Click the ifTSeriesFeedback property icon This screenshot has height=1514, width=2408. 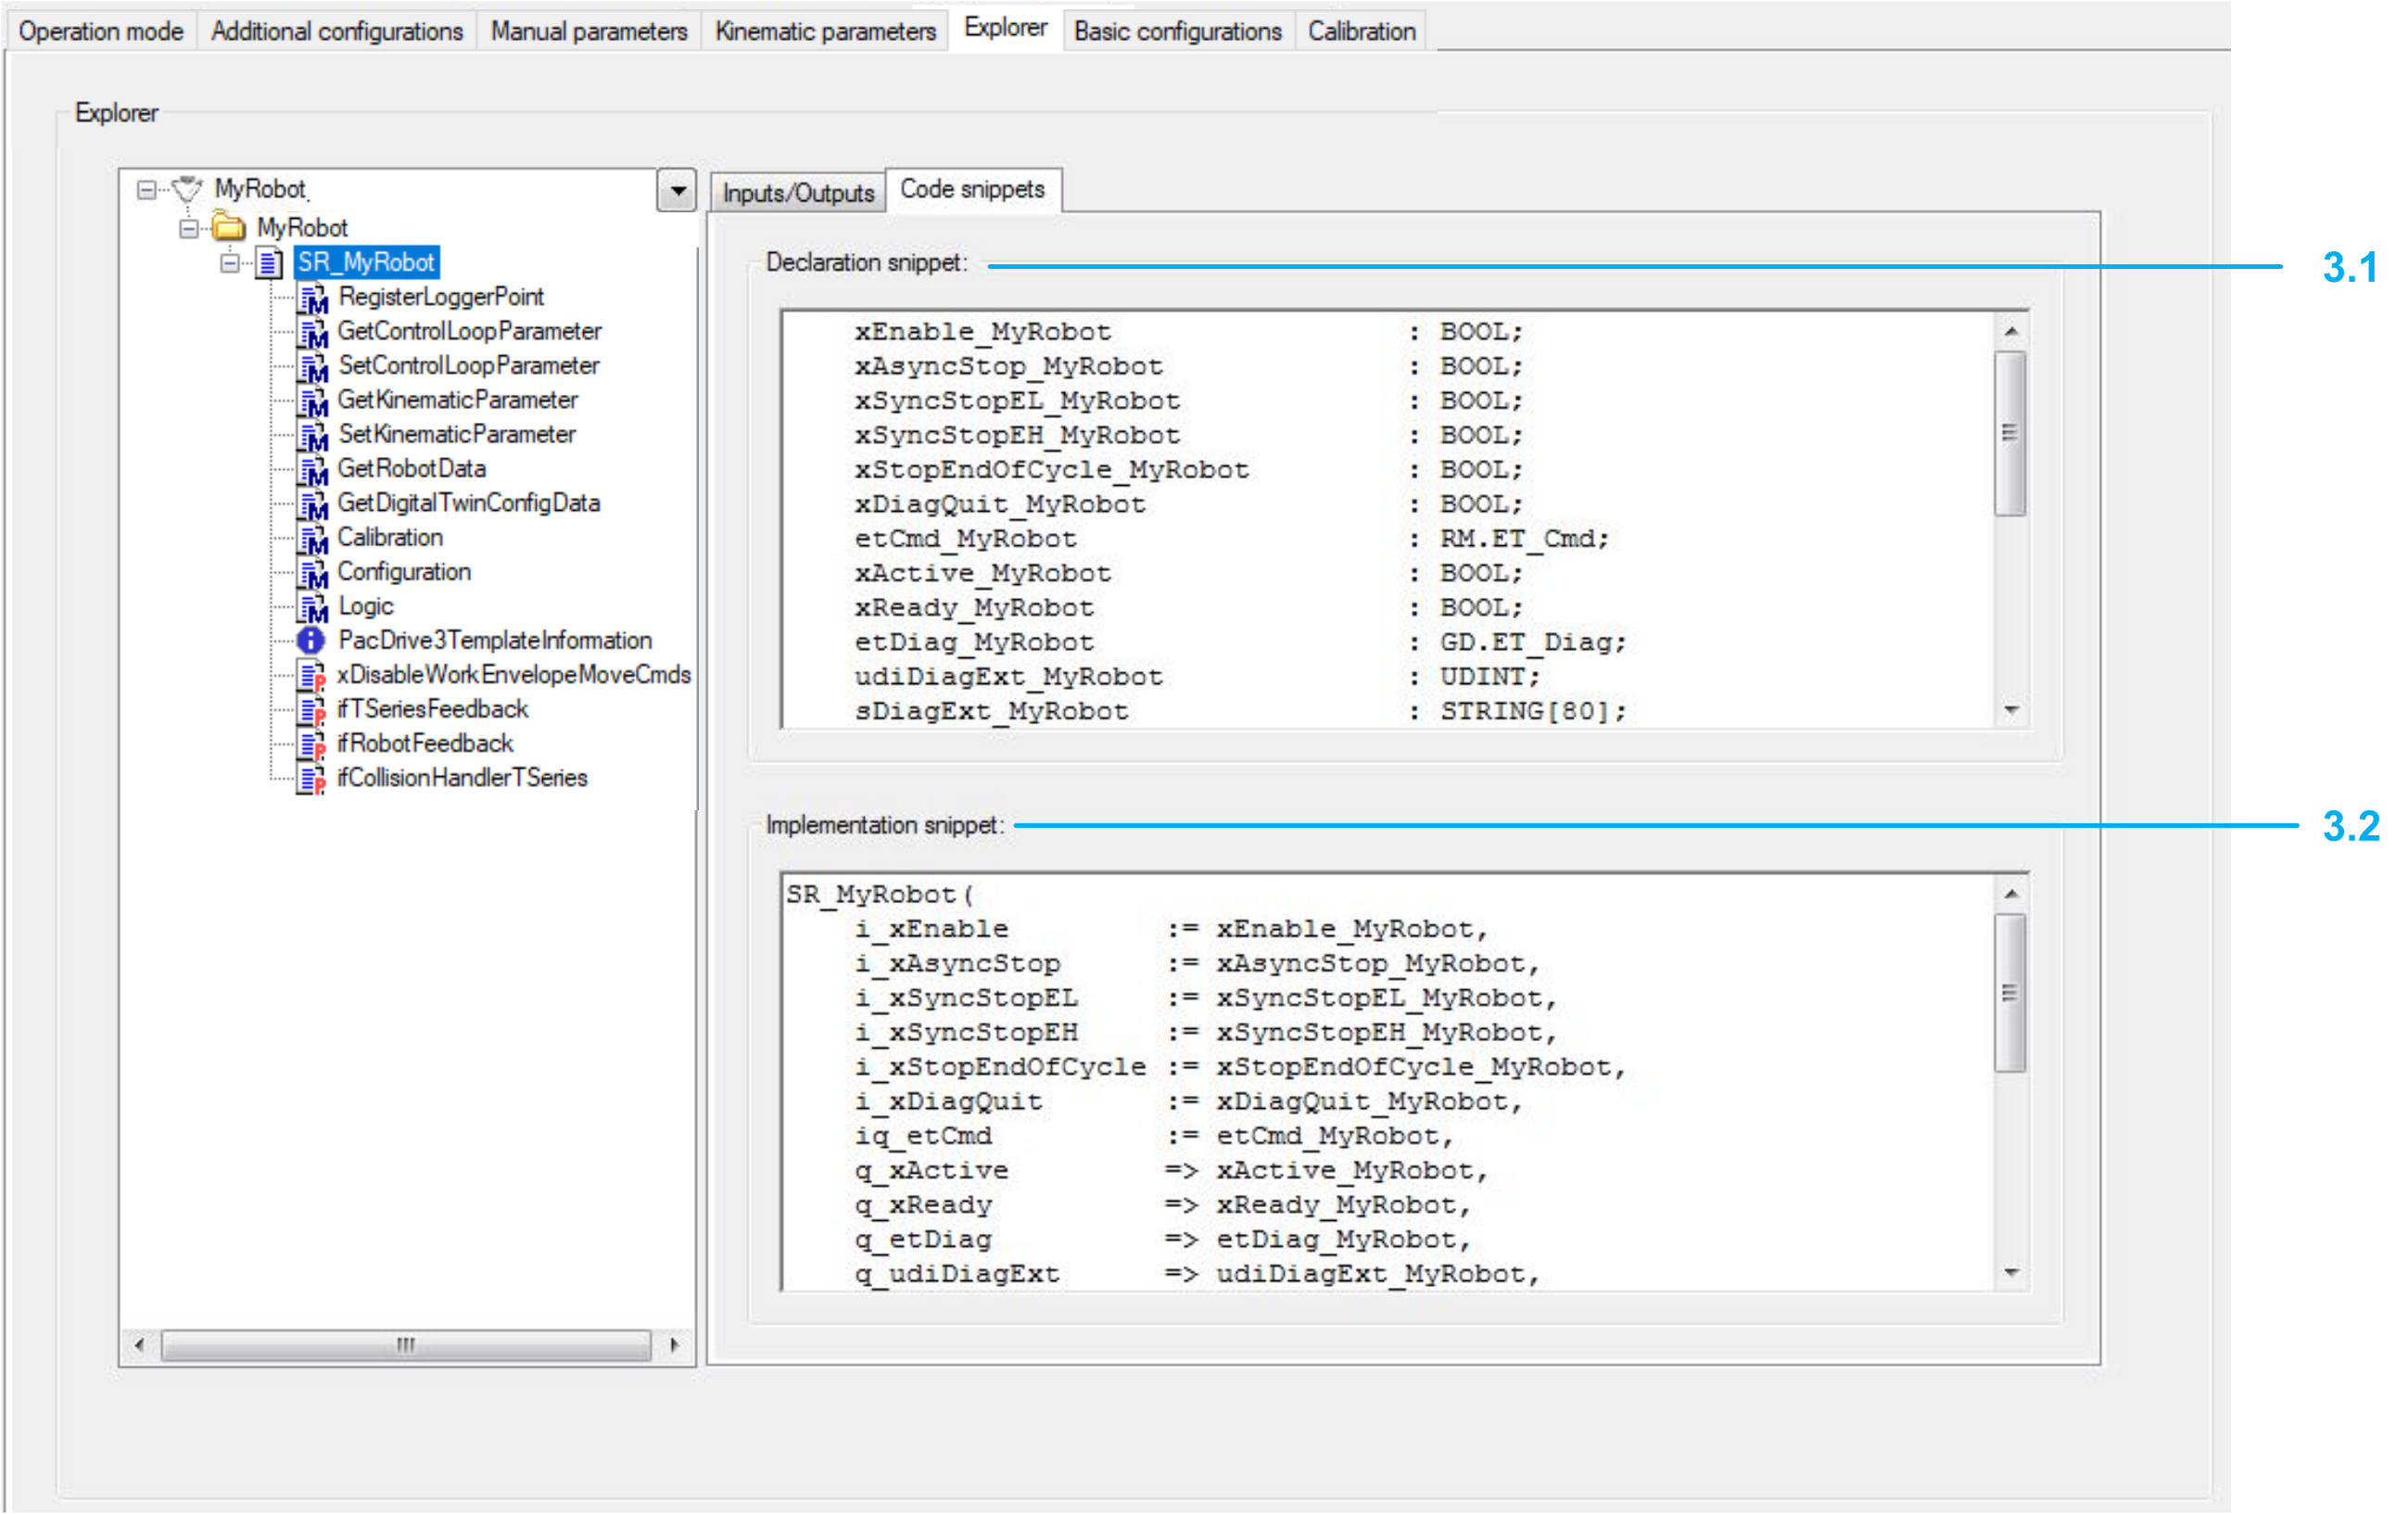312,711
